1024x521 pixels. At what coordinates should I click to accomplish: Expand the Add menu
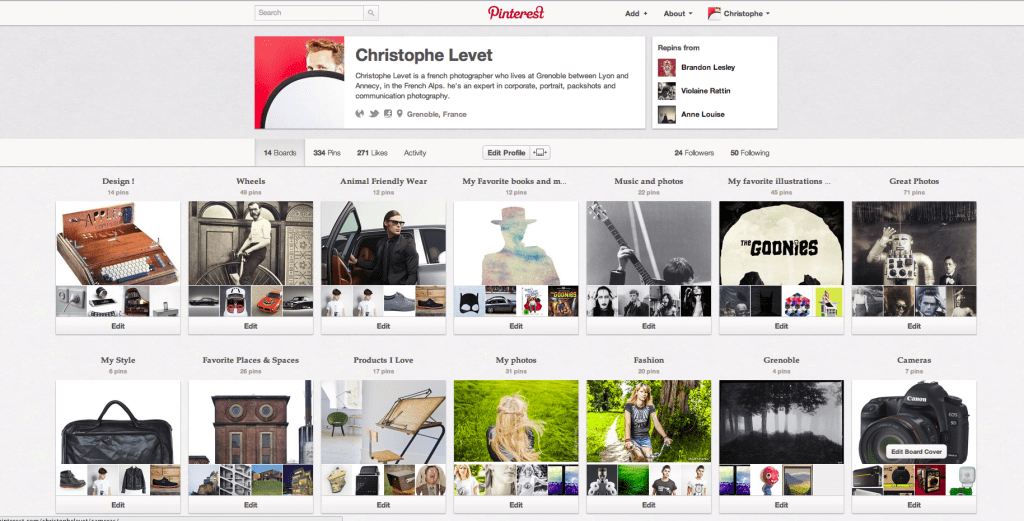point(636,13)
